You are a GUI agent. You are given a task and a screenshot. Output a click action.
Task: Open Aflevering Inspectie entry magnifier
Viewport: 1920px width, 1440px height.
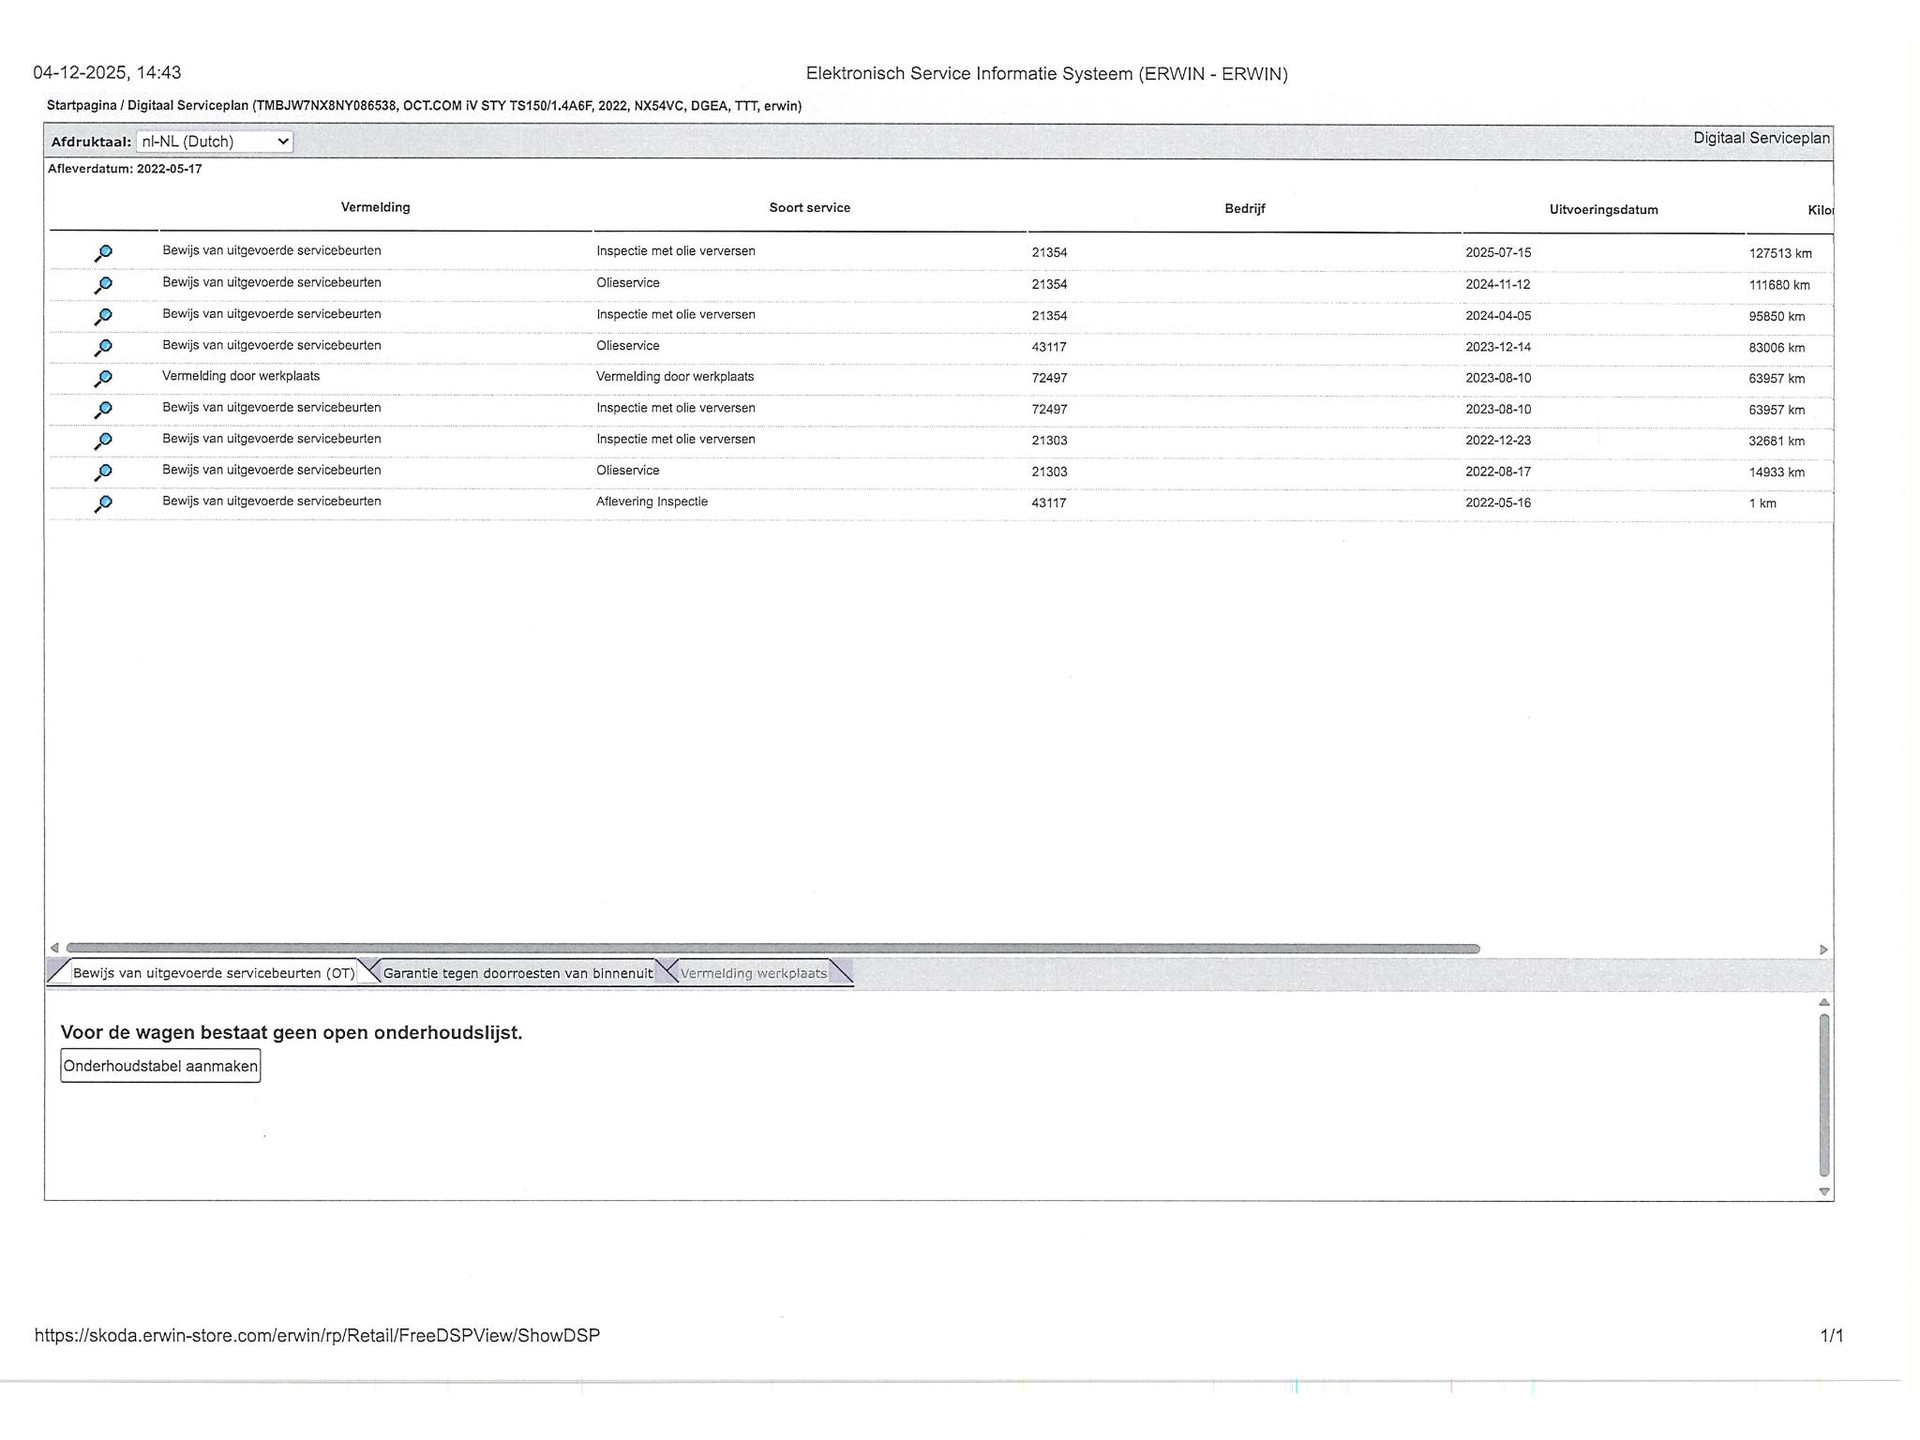(x=103, y=503)
